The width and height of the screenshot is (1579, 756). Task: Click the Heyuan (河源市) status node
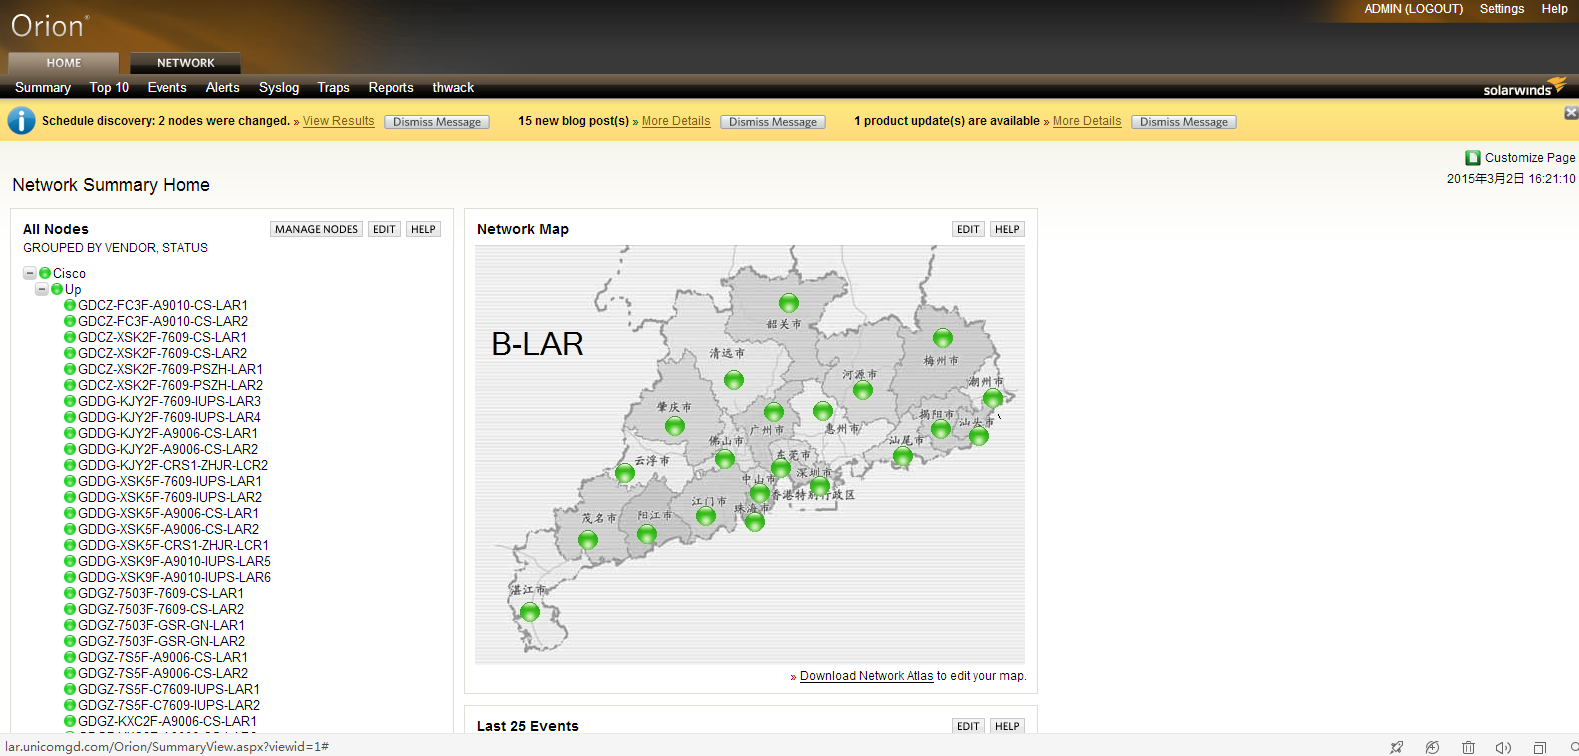[863, 390]
